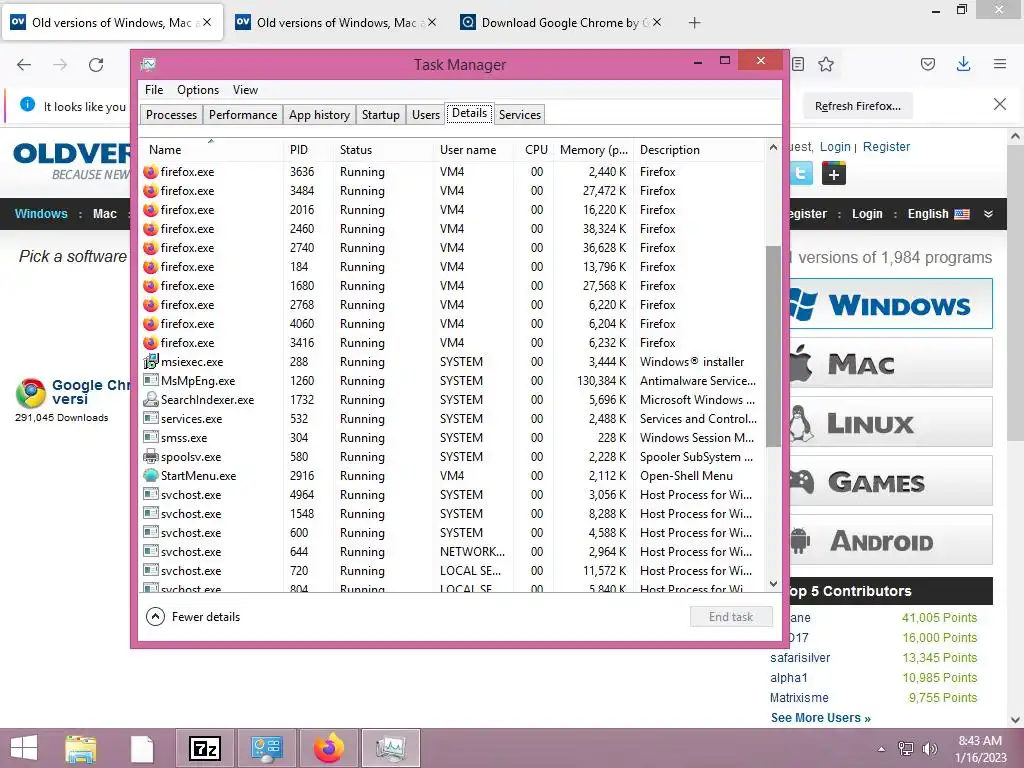Screen dimensions: 1024x768
Task: Click the Games category button
Action: (890, 481)
